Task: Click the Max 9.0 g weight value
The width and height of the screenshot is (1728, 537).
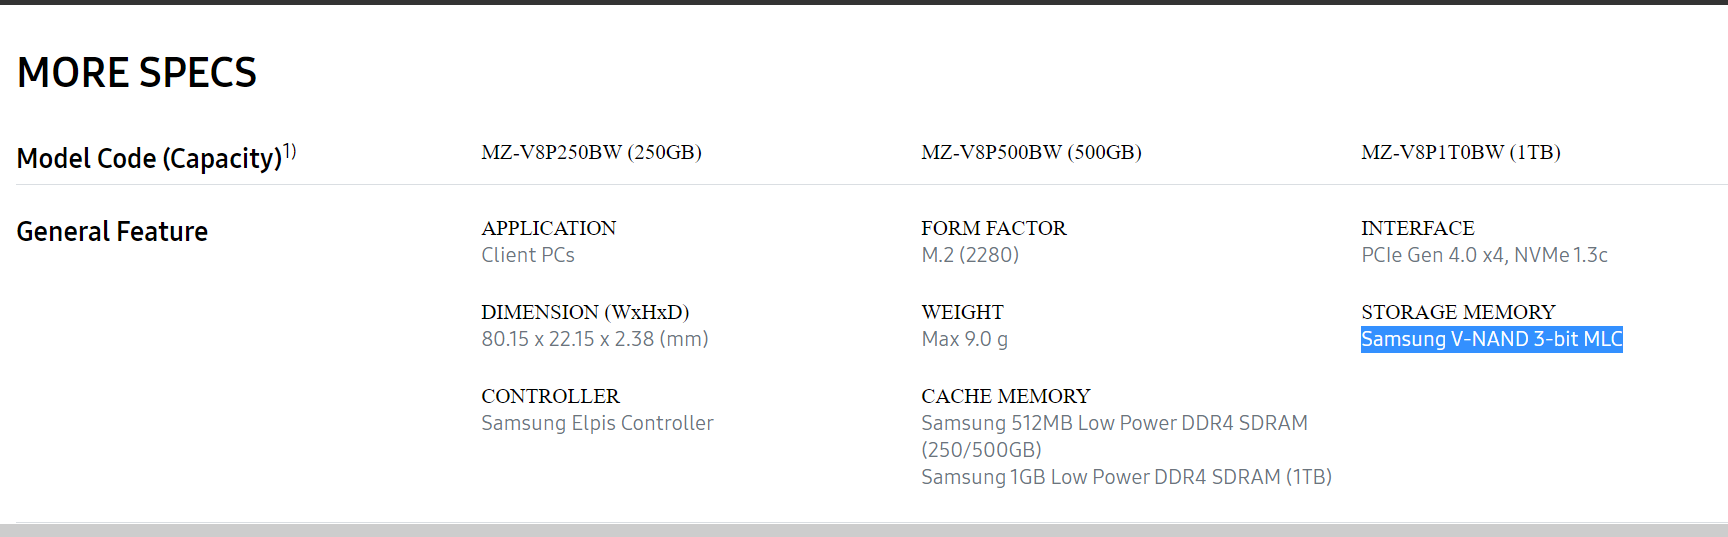Action: pos(964,339)
